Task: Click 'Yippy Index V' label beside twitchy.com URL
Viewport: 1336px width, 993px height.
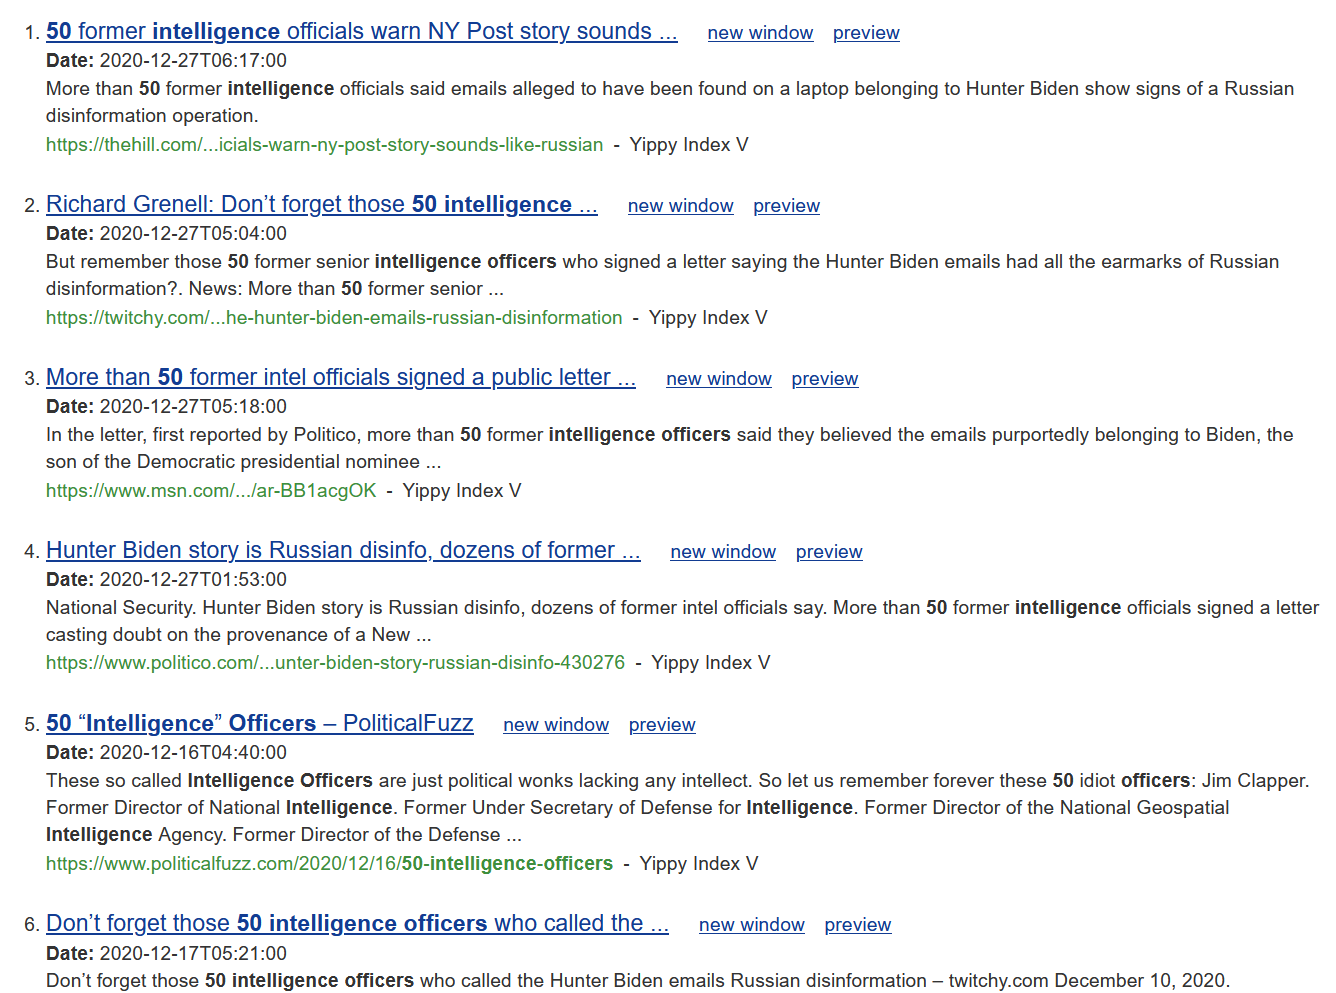Action: coord(708,318)
